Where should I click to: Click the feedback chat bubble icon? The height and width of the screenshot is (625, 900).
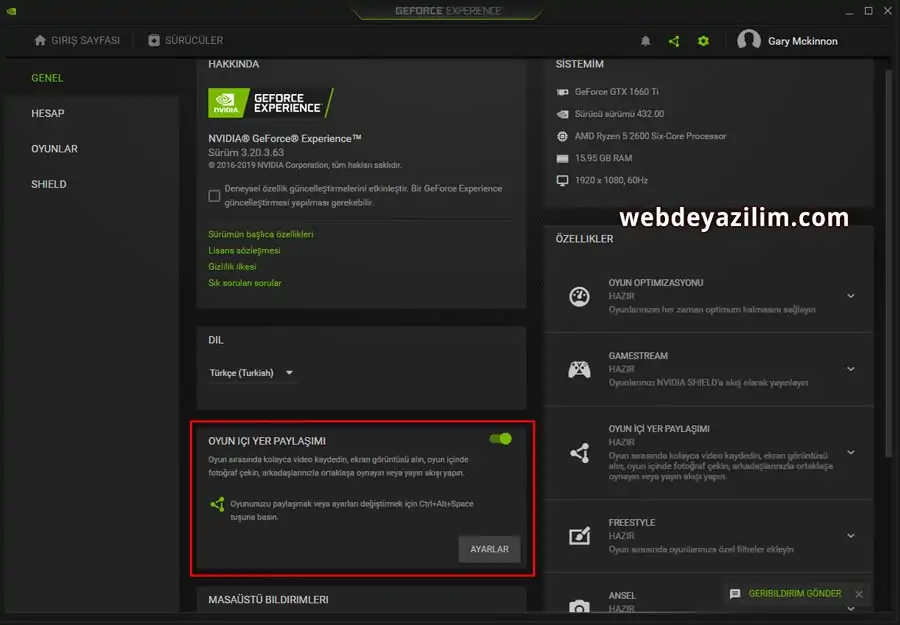735,594
